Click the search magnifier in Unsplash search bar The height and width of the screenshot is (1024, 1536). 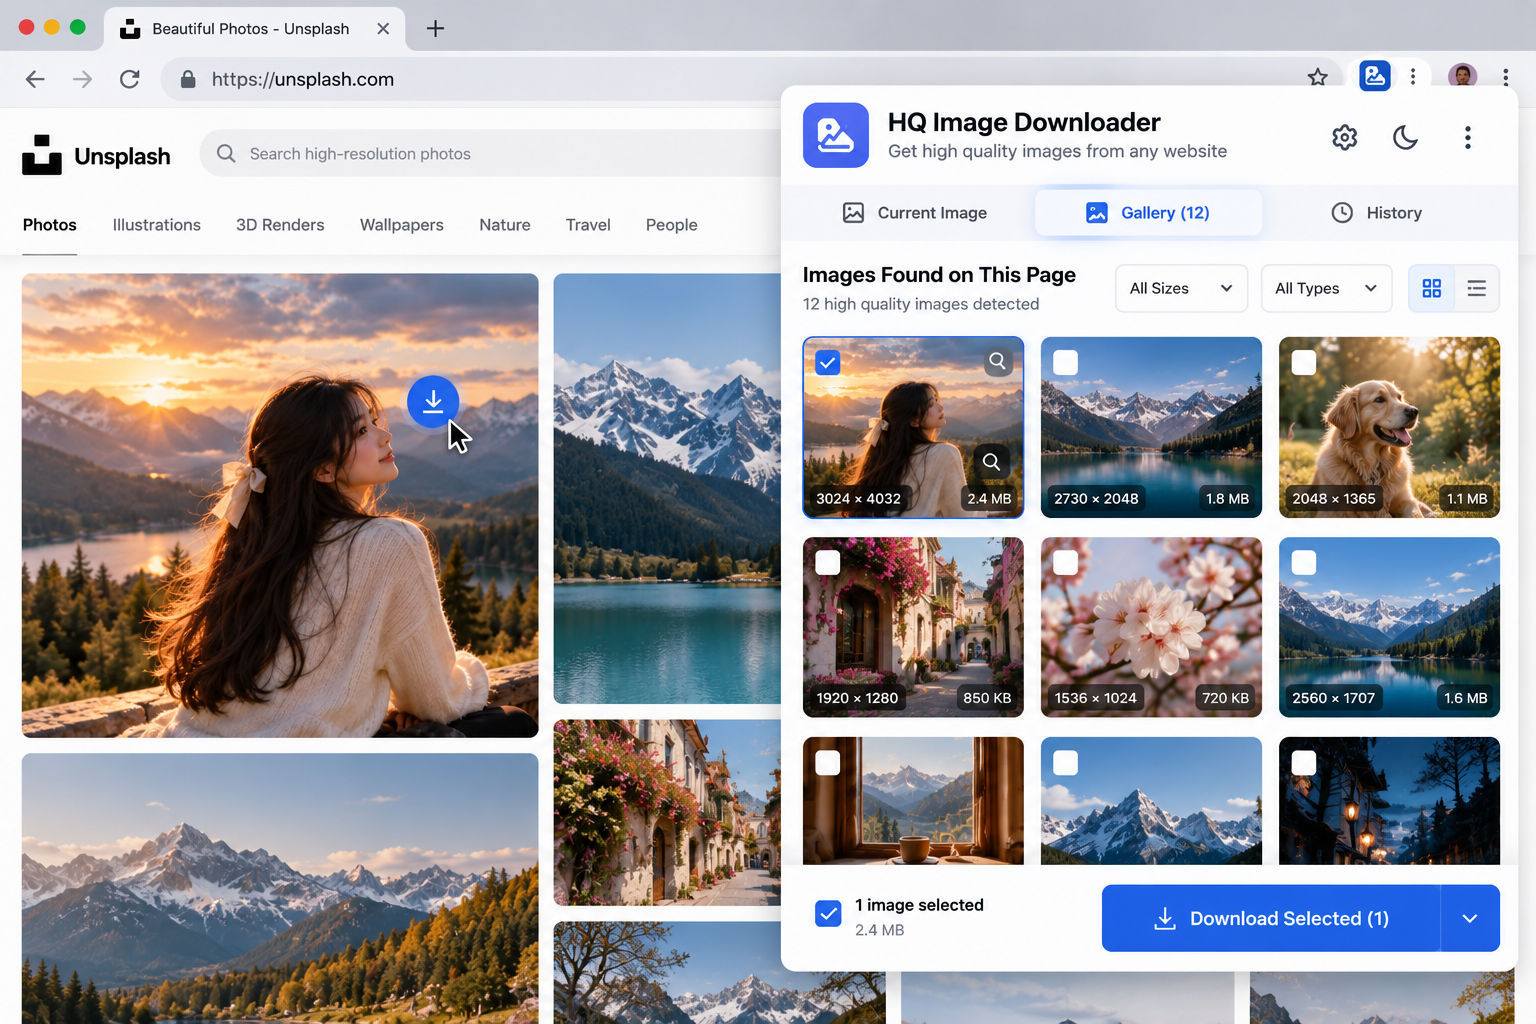pos(226,153)
